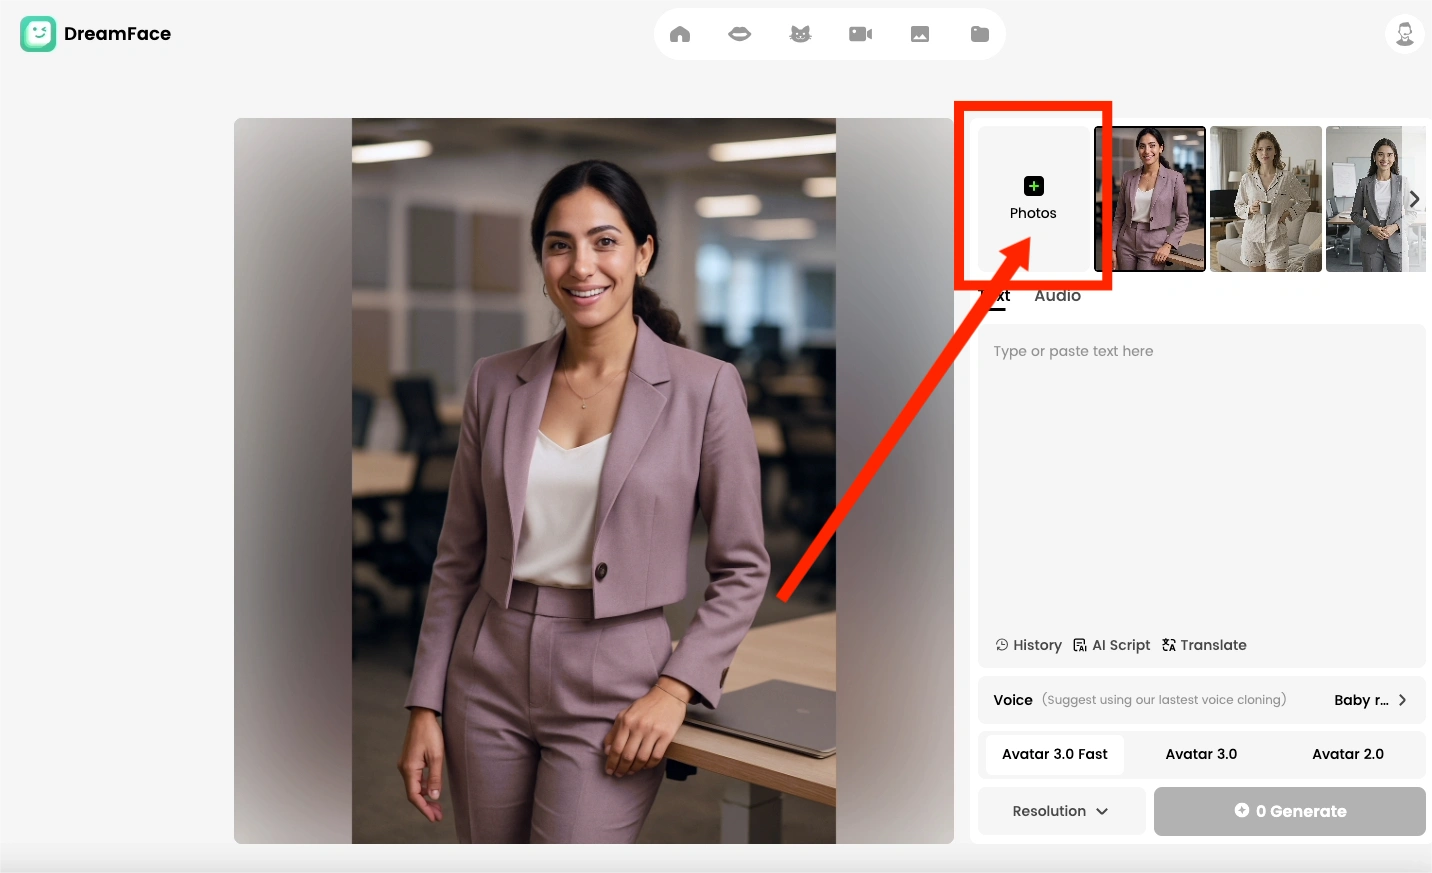Open the video camera tool icon

point(860,34)
